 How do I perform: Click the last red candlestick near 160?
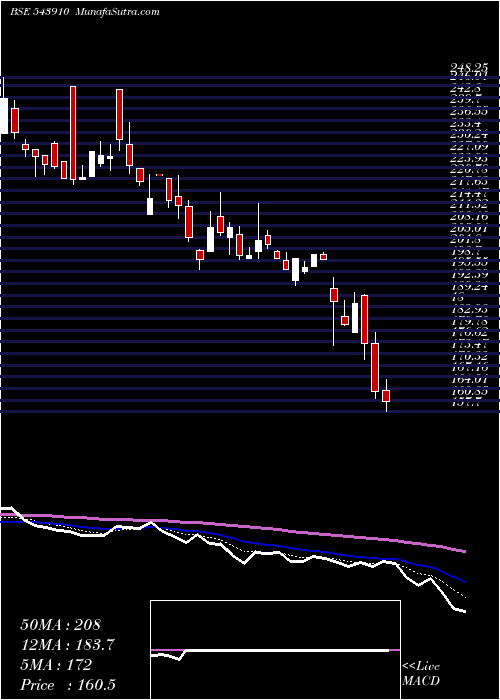(x=386, y=396)
